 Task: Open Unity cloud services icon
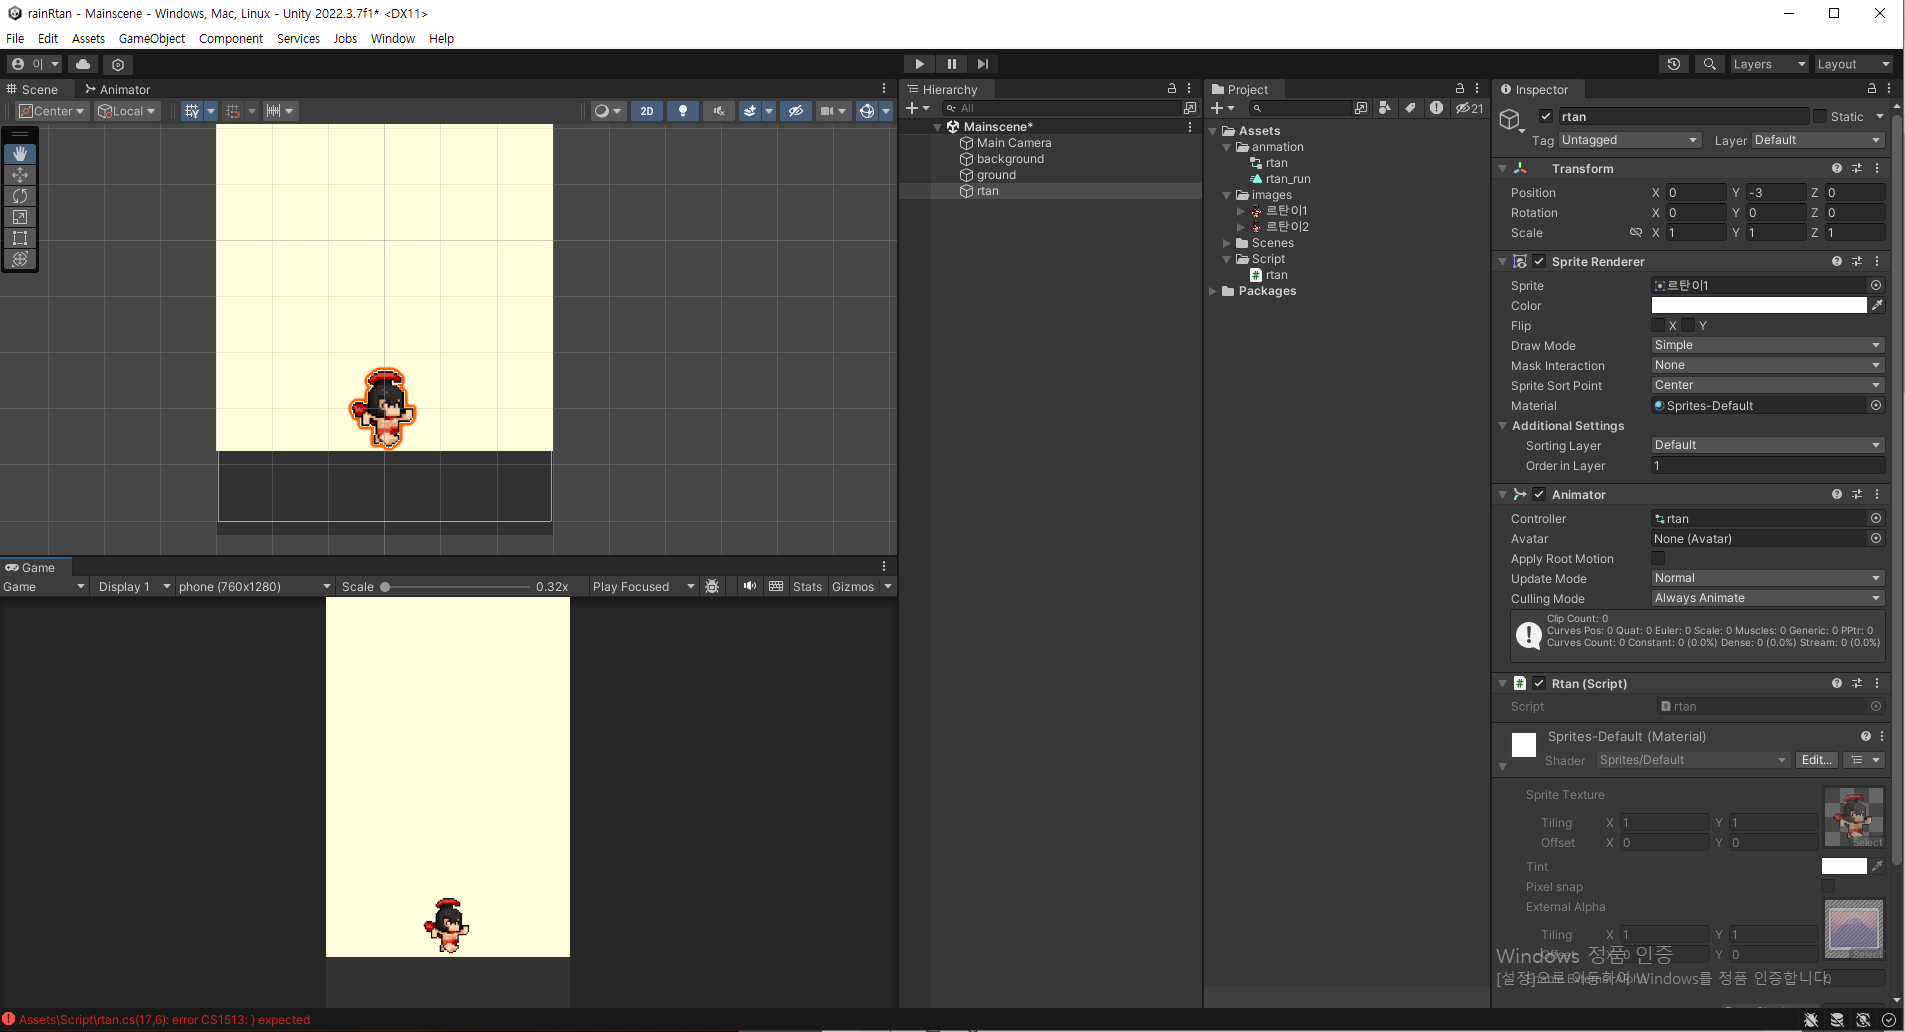click(x=83, y=64)
